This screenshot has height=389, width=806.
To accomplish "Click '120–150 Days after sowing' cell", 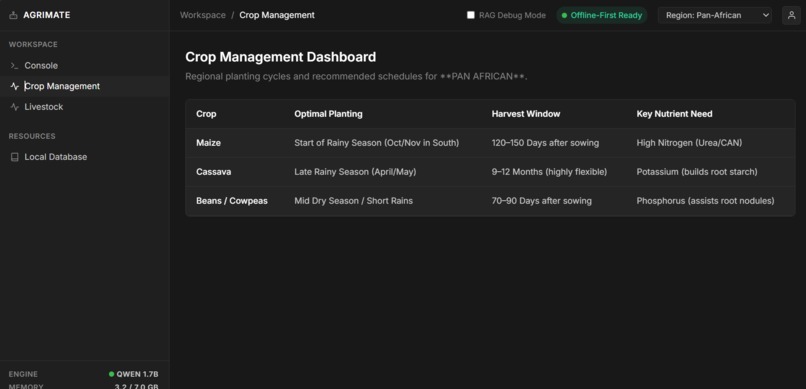I will point(545,143).
